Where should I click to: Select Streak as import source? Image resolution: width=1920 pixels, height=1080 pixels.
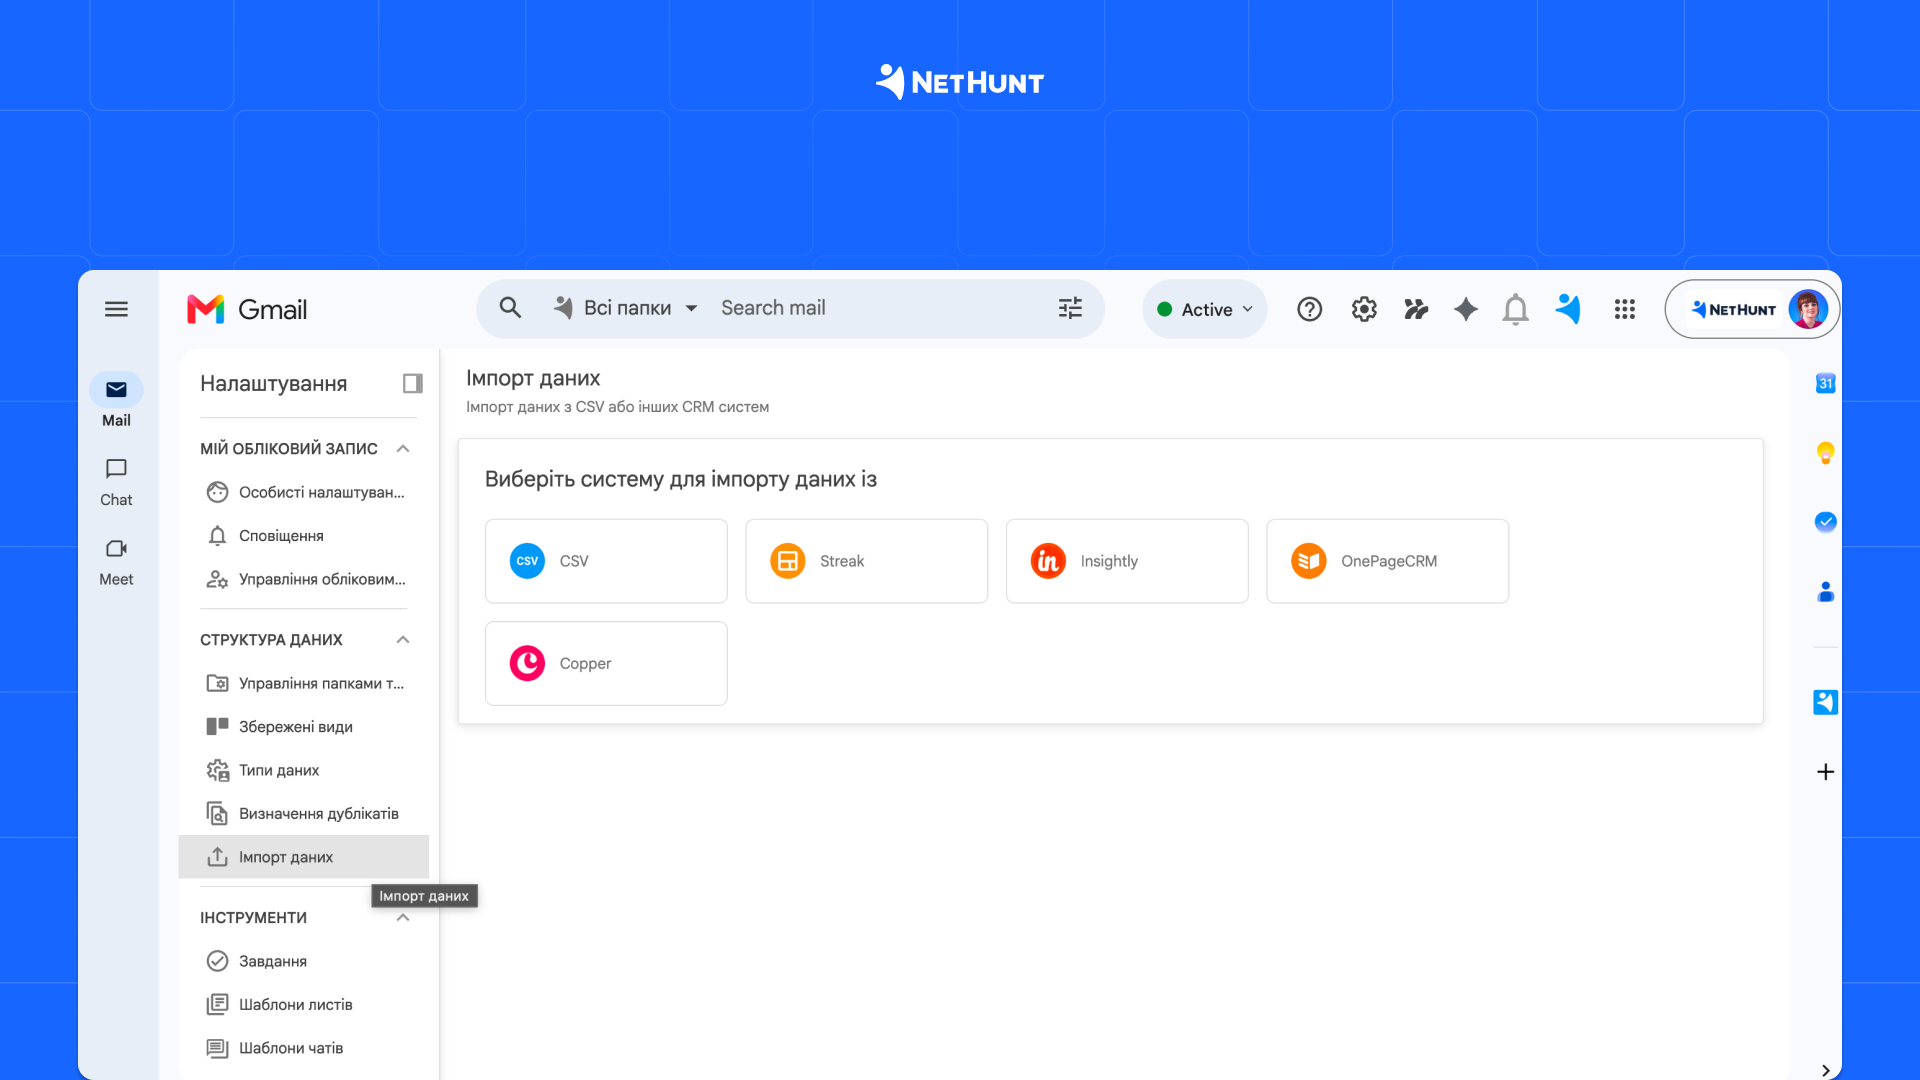point(866,561)
